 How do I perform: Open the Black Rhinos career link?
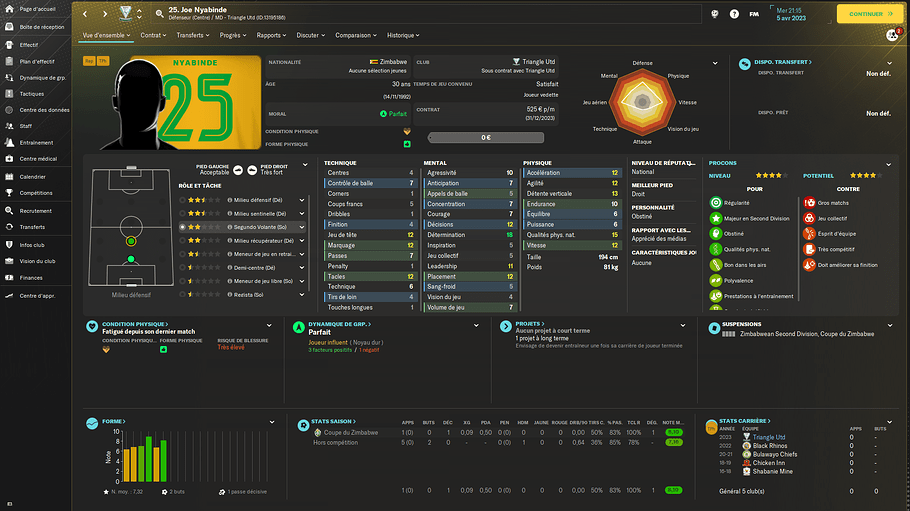770,446
